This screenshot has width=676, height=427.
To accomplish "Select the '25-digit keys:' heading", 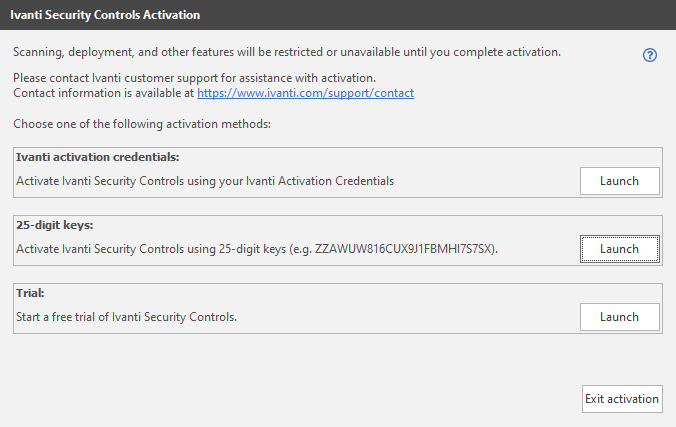I will (55, 225).
